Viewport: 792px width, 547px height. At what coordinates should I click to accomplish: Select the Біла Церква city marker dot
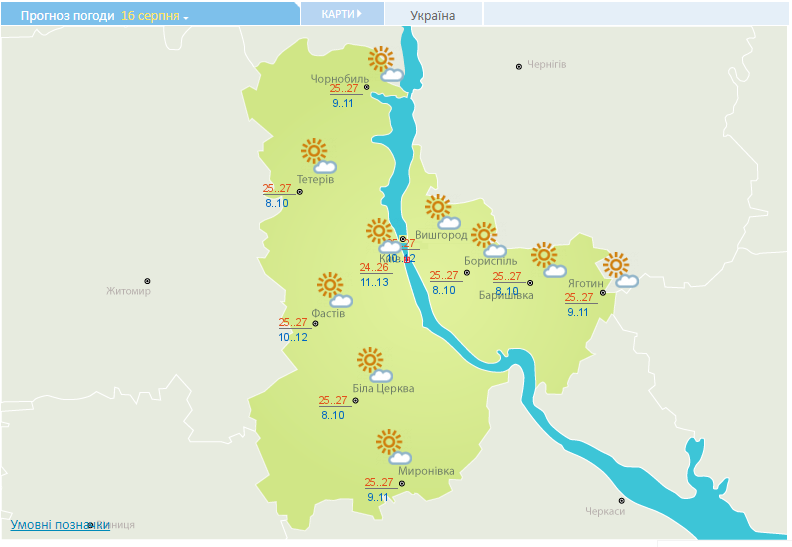356,401
